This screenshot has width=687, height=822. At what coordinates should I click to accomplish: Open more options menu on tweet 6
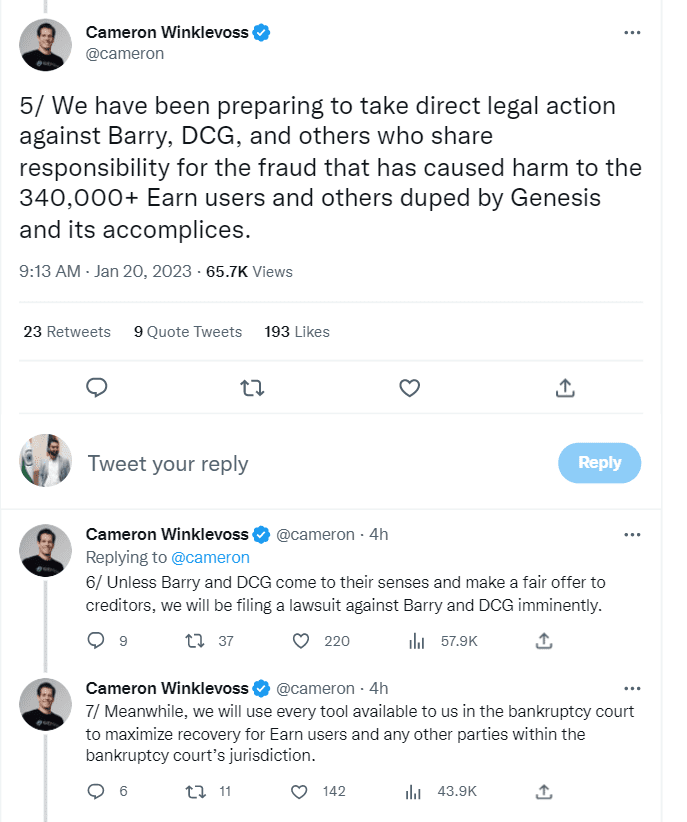[x=632, y=534]
